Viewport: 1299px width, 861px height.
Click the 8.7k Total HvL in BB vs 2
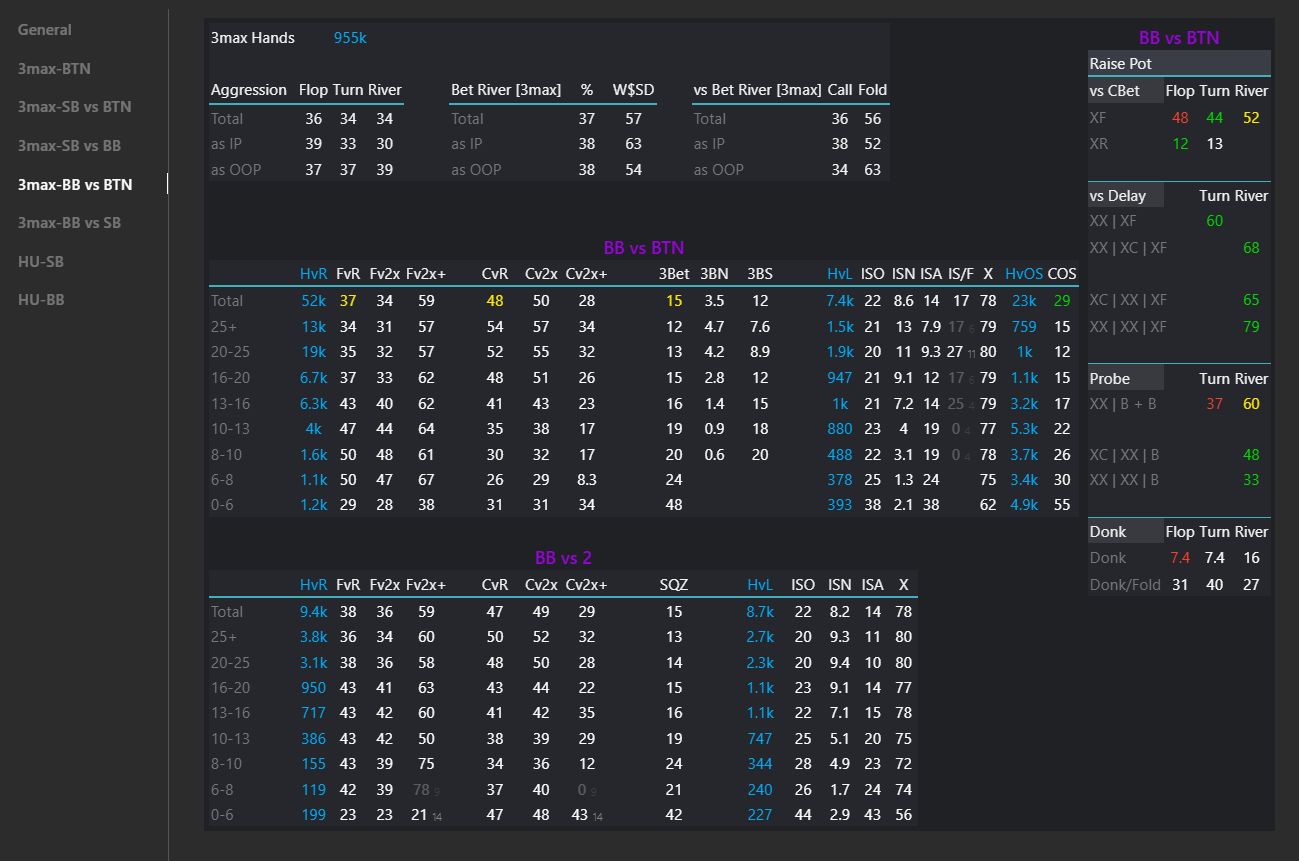[x=760, y=612]
